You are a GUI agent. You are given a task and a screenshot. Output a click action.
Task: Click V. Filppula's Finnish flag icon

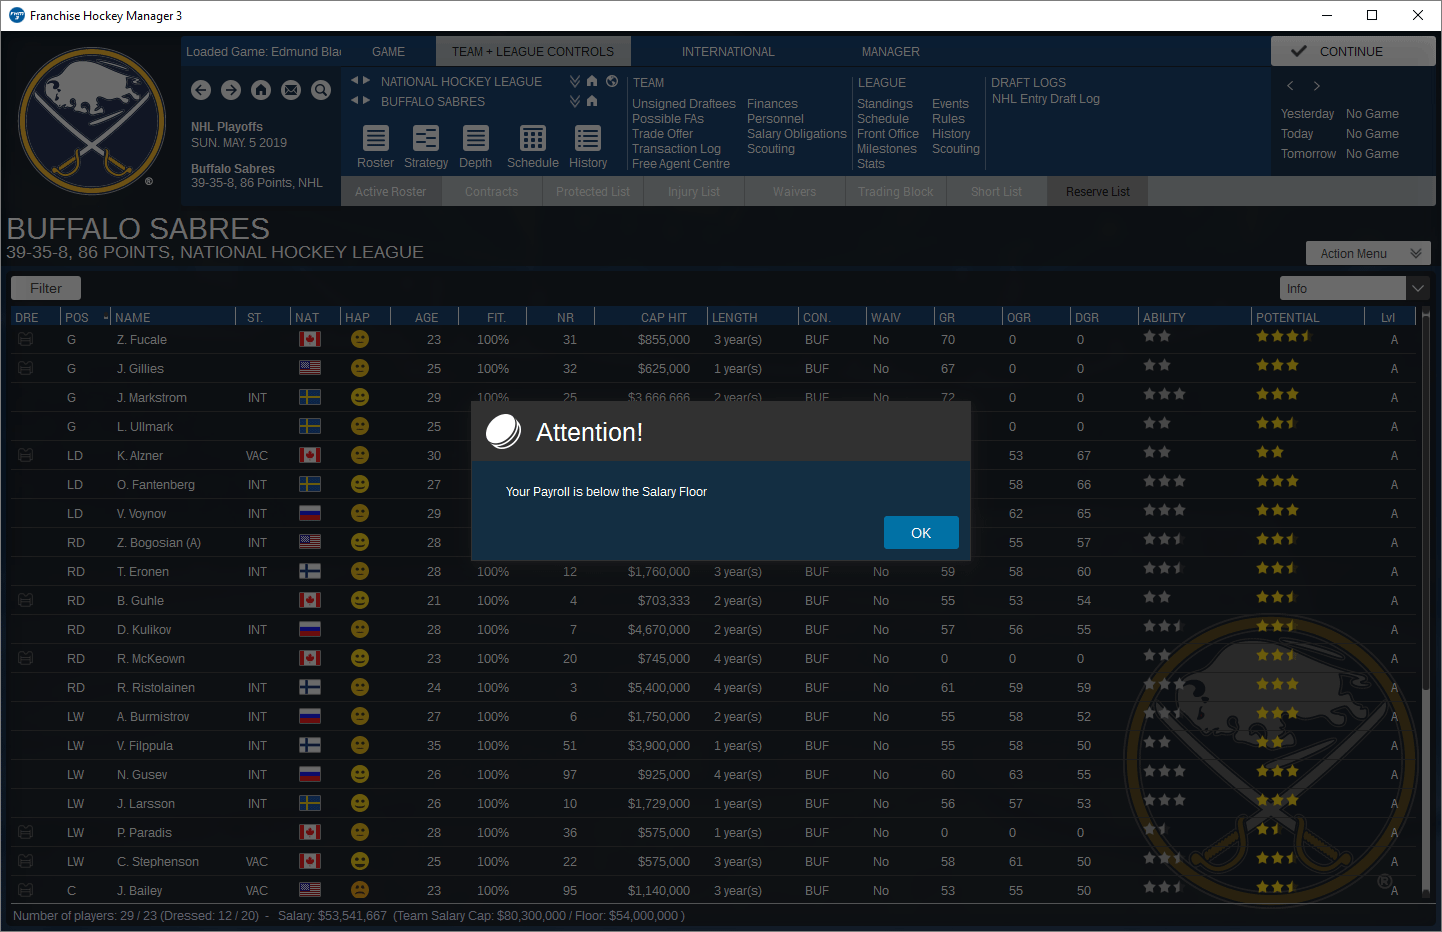[310, 746]
